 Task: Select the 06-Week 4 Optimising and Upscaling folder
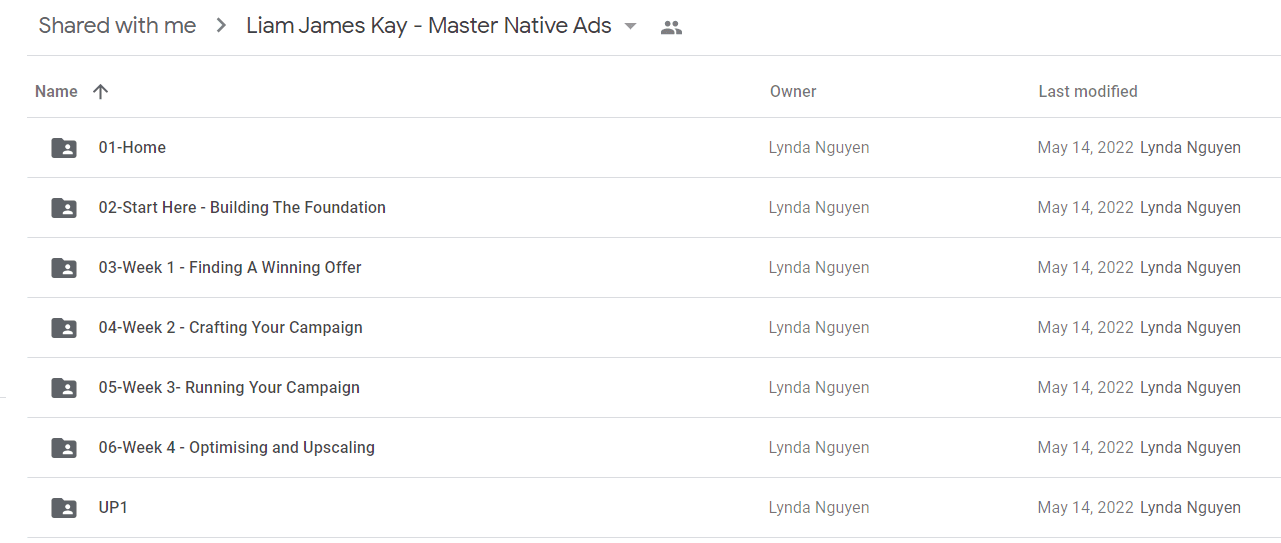(654, 448)
